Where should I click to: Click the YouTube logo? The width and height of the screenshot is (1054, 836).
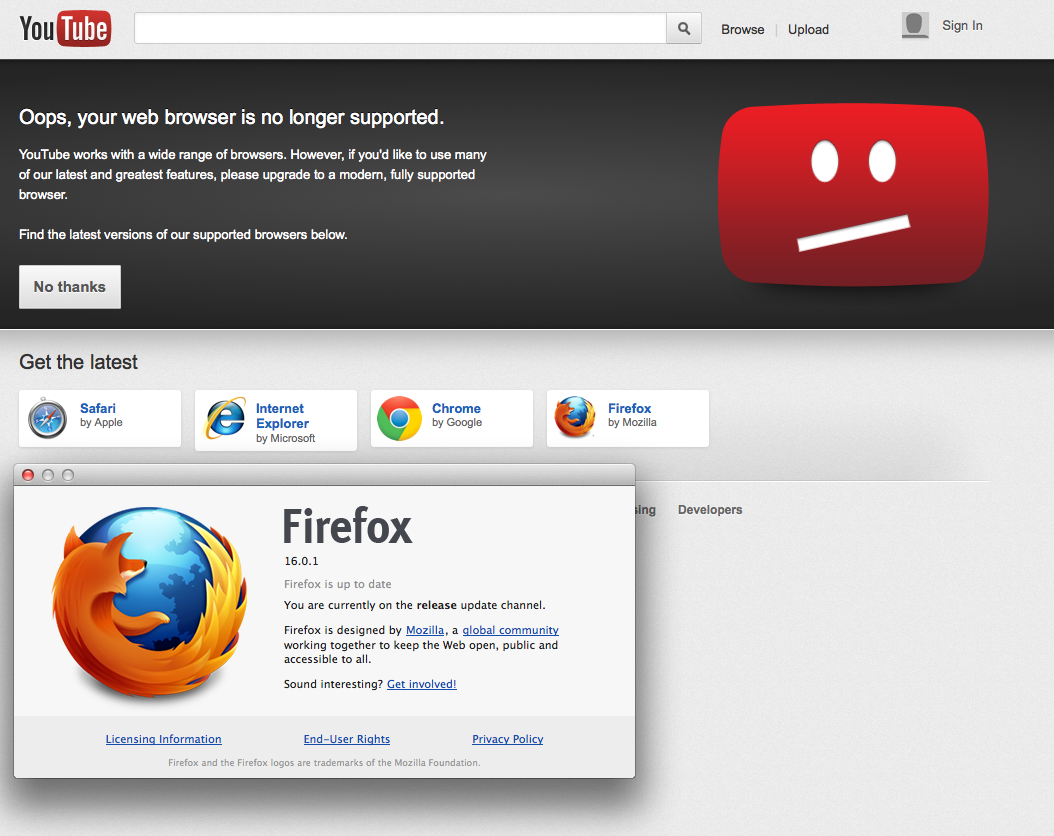point(65,28)
